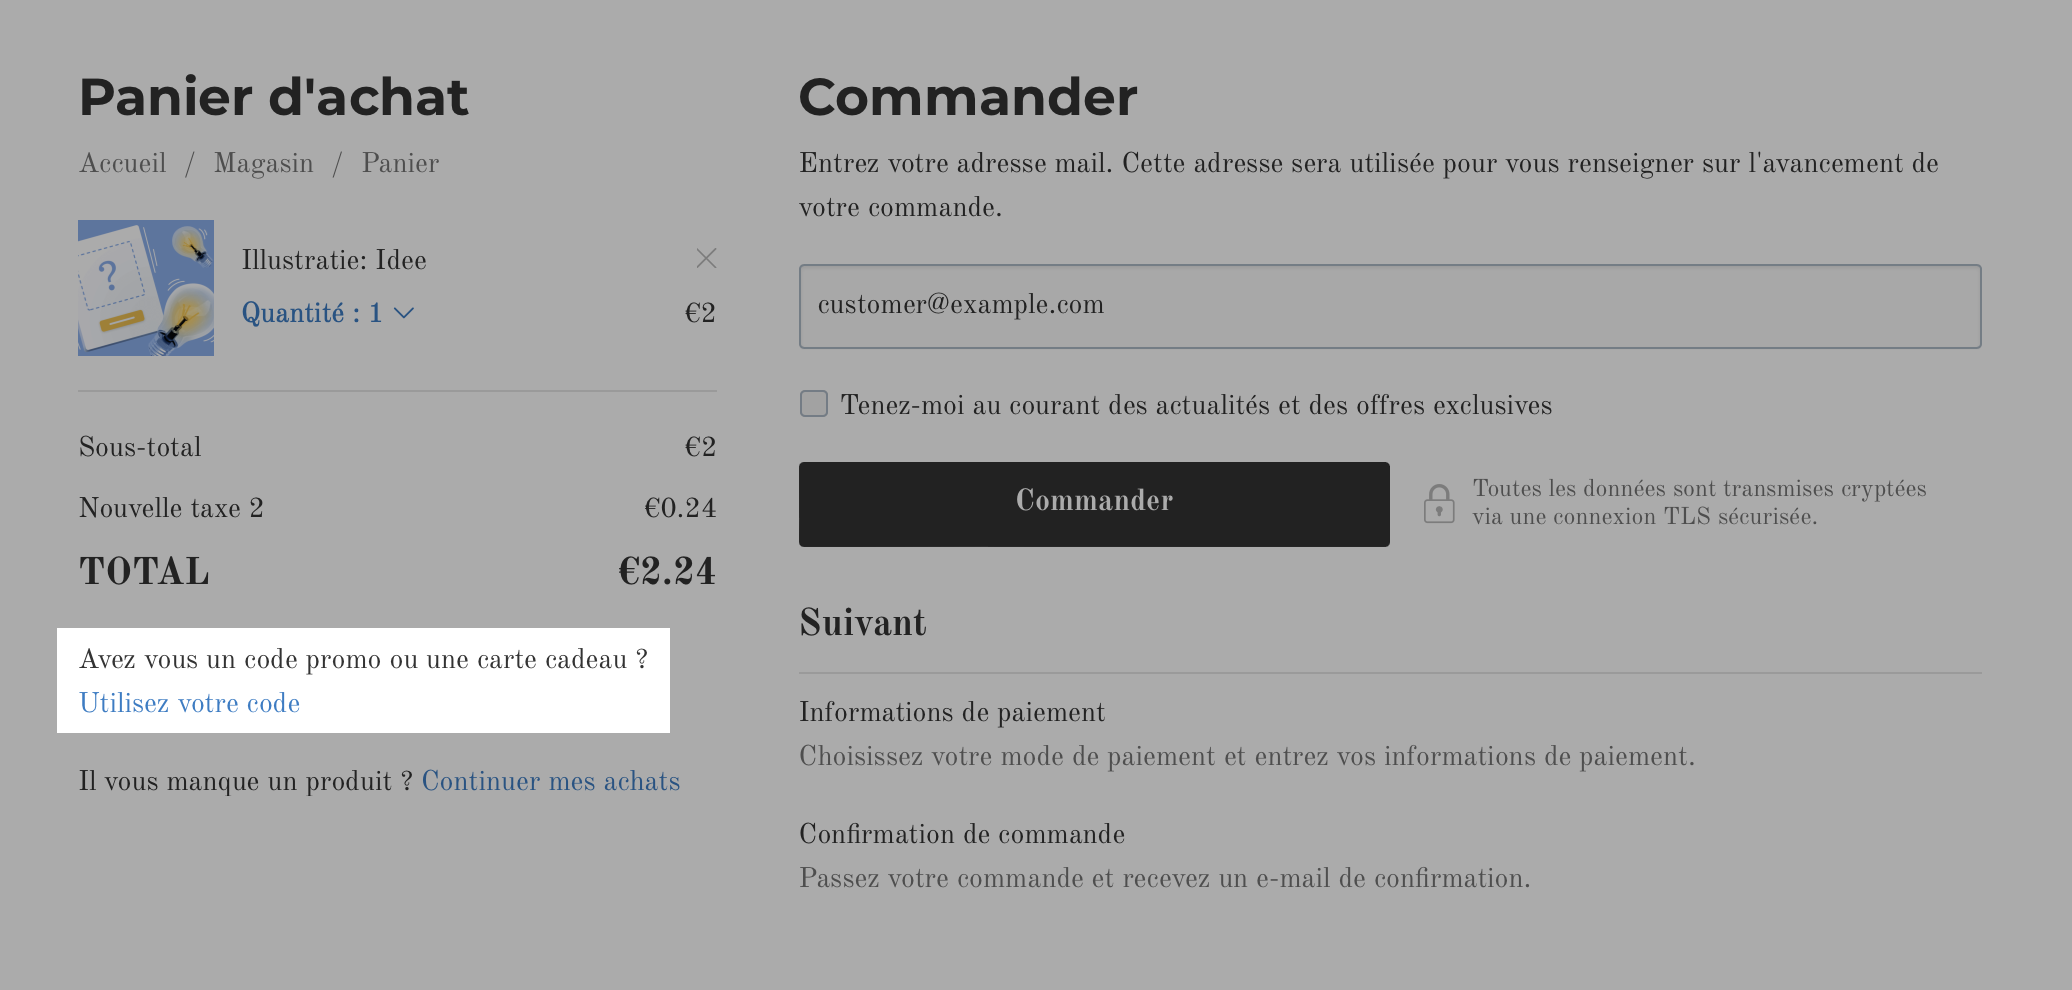The width and height of the screenshot is (2072, 990).
Task: Click the Suivant section heading
Action: pyautogui.click(x=863, y=622)
